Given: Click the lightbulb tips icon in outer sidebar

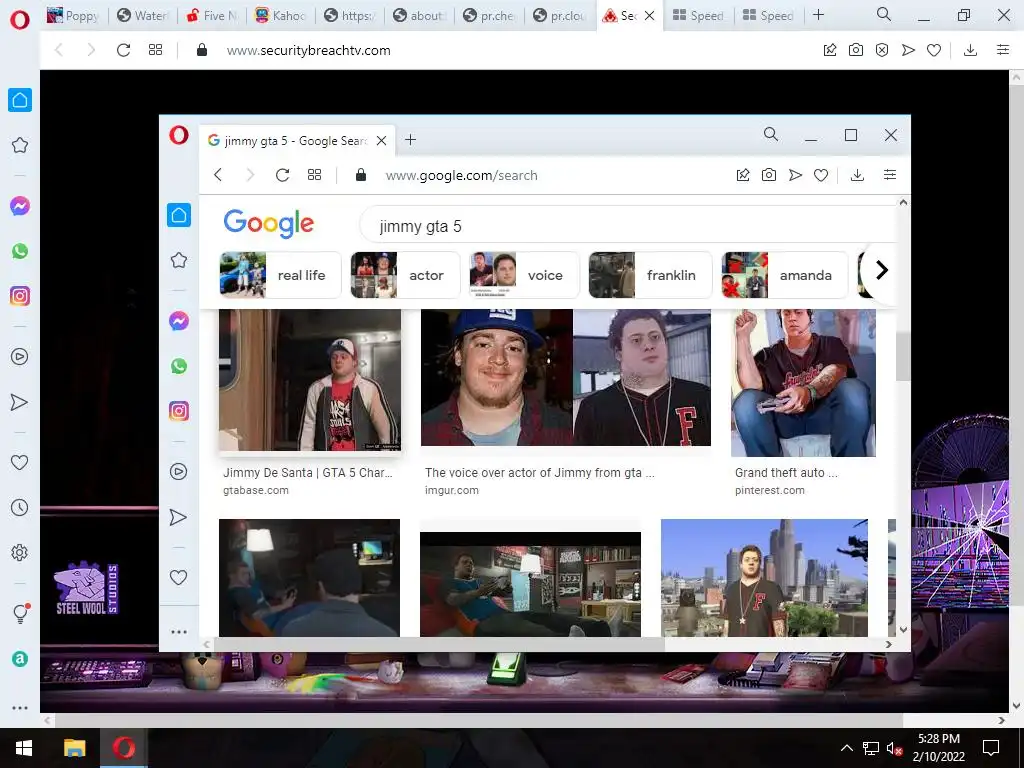Looking at the screenshot, I should [x=21, y=613].
